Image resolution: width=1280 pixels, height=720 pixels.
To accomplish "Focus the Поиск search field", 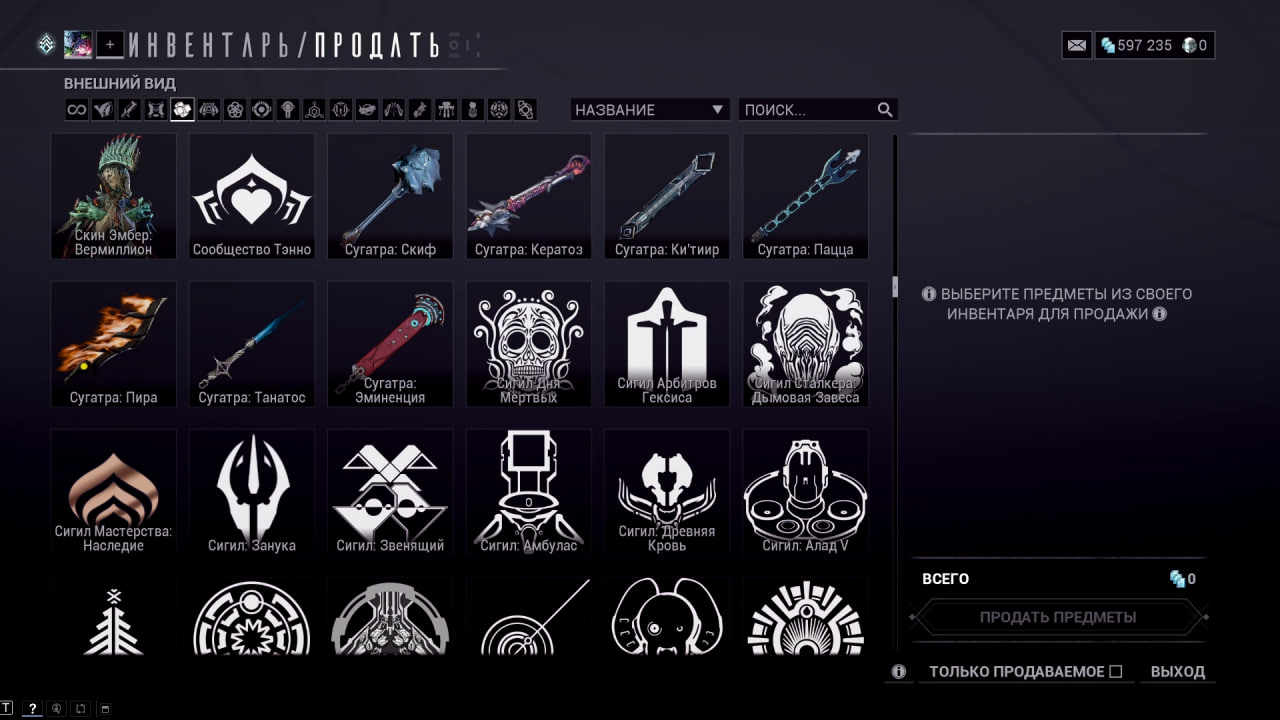I will pos(818,110).
